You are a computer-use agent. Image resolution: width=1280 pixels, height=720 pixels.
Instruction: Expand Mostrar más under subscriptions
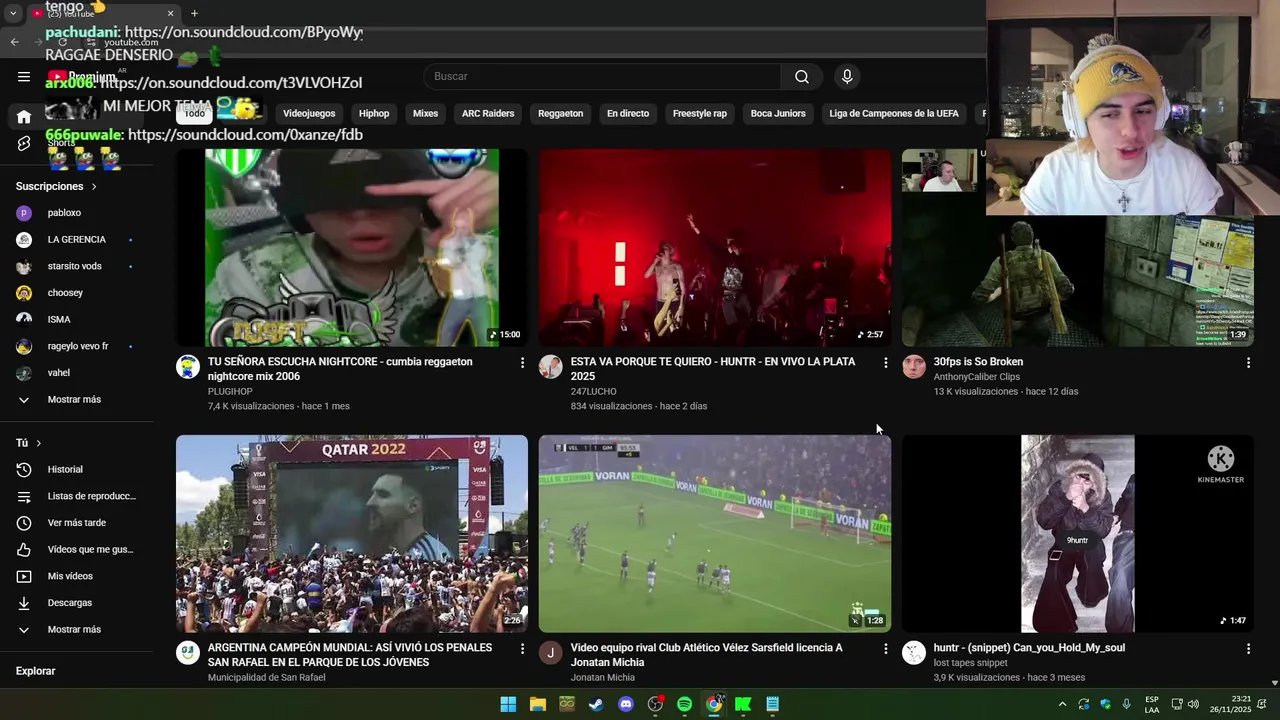click(x=76, y=400)
